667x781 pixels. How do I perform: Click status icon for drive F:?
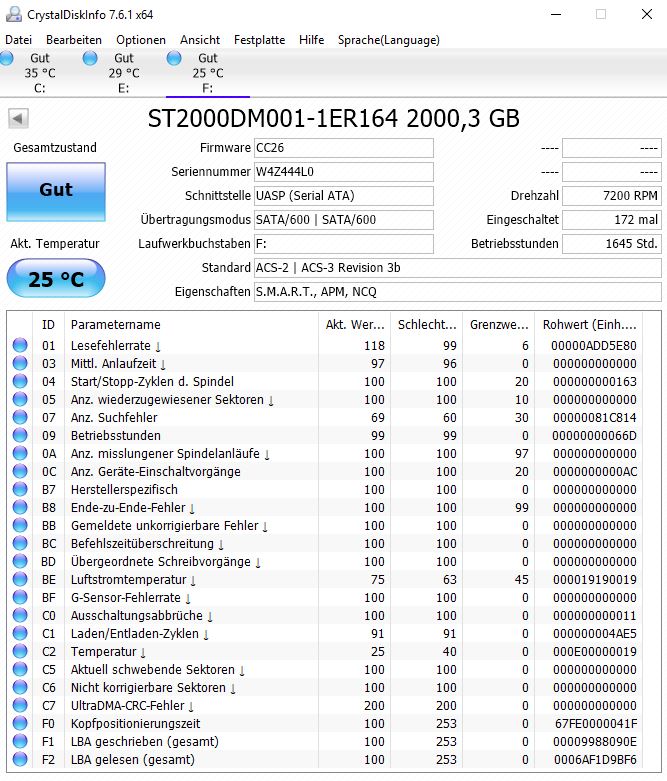174,58
